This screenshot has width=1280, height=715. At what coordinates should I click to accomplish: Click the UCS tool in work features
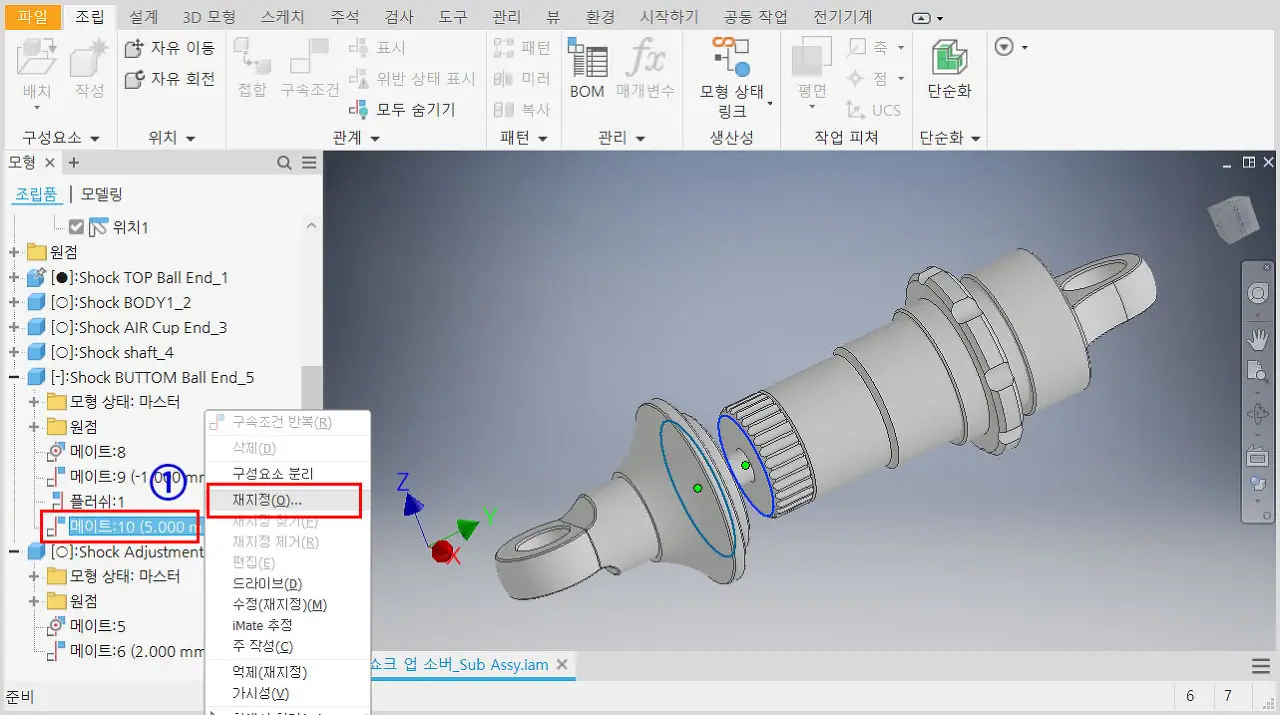(x=873, y=110)
